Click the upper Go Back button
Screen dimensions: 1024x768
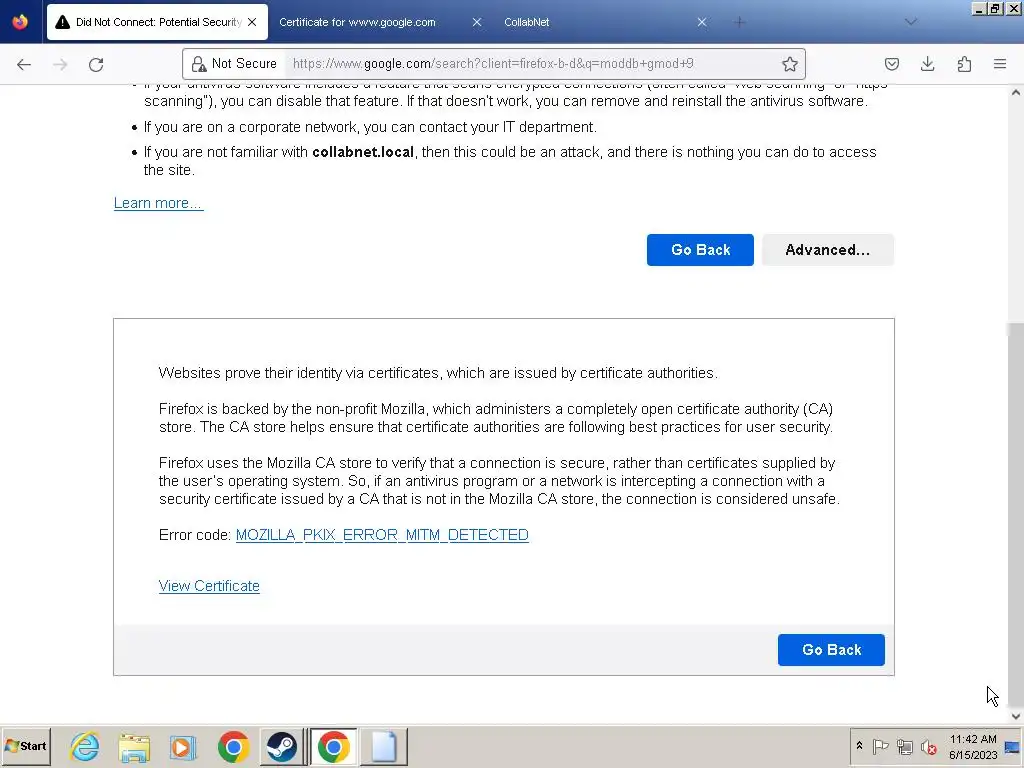point(700,250)
